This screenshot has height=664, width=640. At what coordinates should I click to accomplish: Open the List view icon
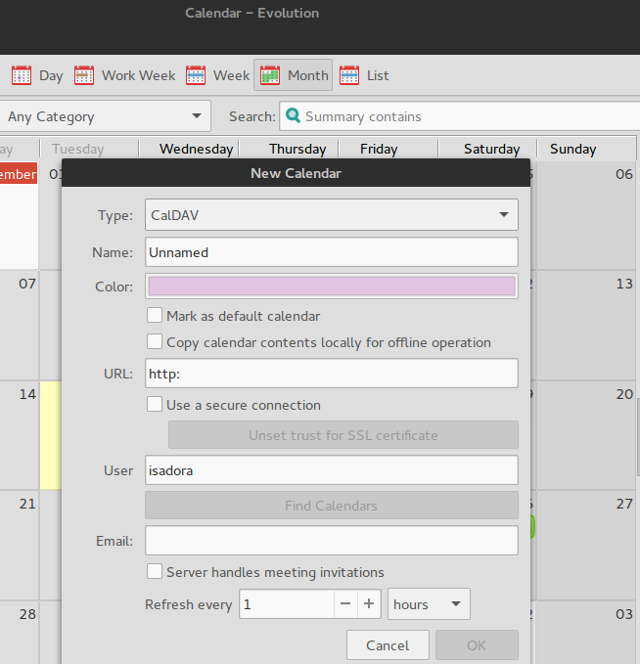[349, 75]
